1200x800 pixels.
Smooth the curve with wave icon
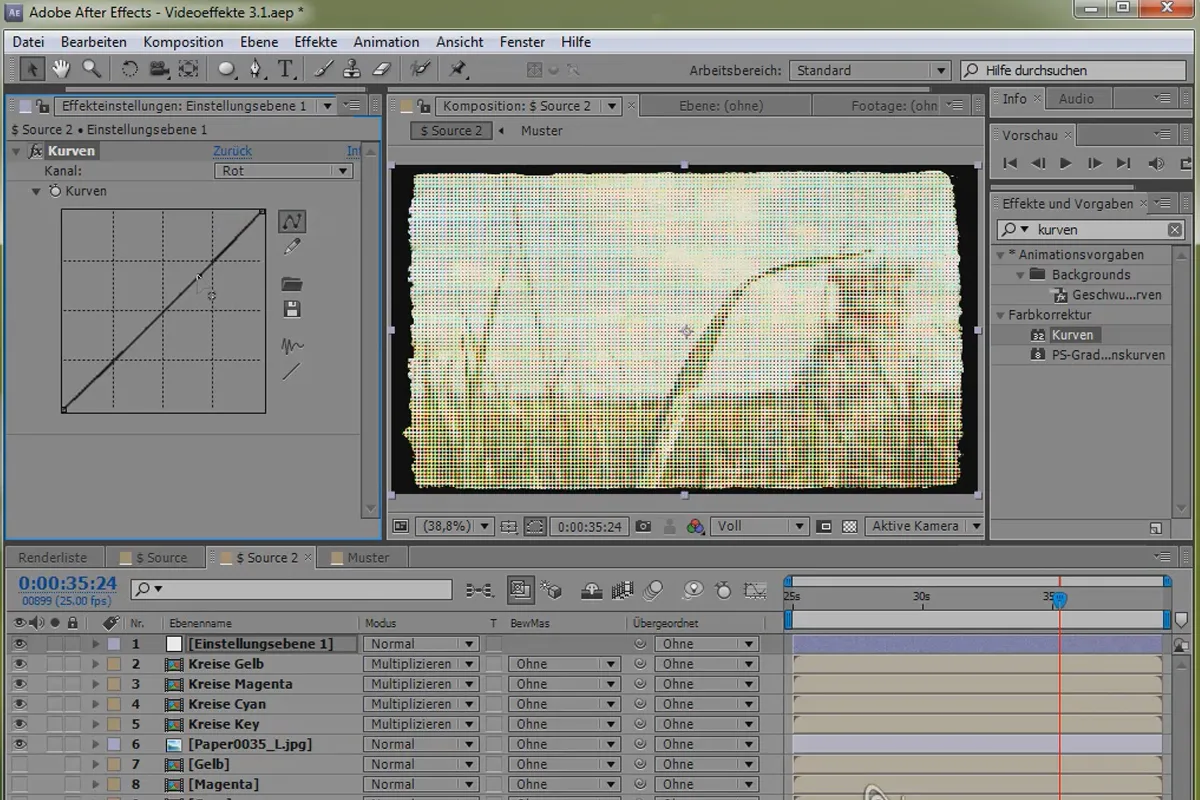(x=292, y=346)
